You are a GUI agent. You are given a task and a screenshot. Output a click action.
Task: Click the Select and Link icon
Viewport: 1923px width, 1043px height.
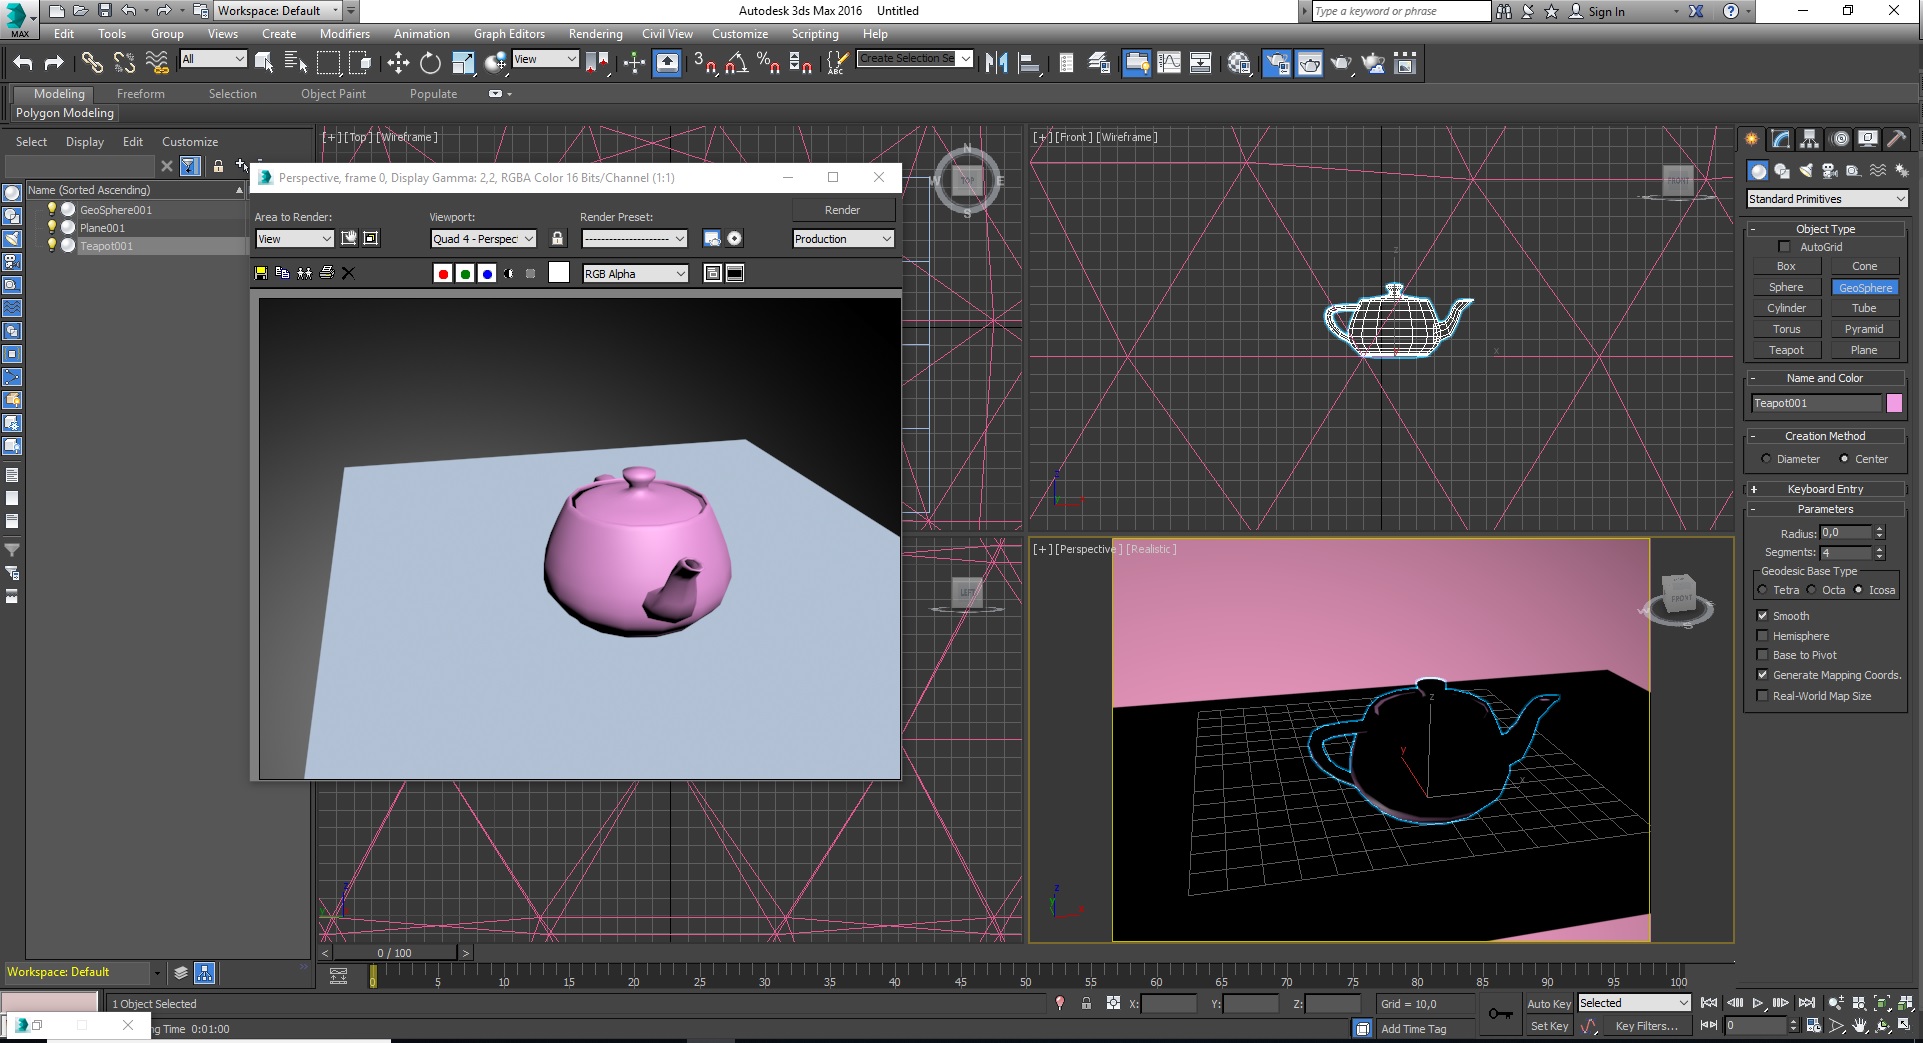pos(92,64)
